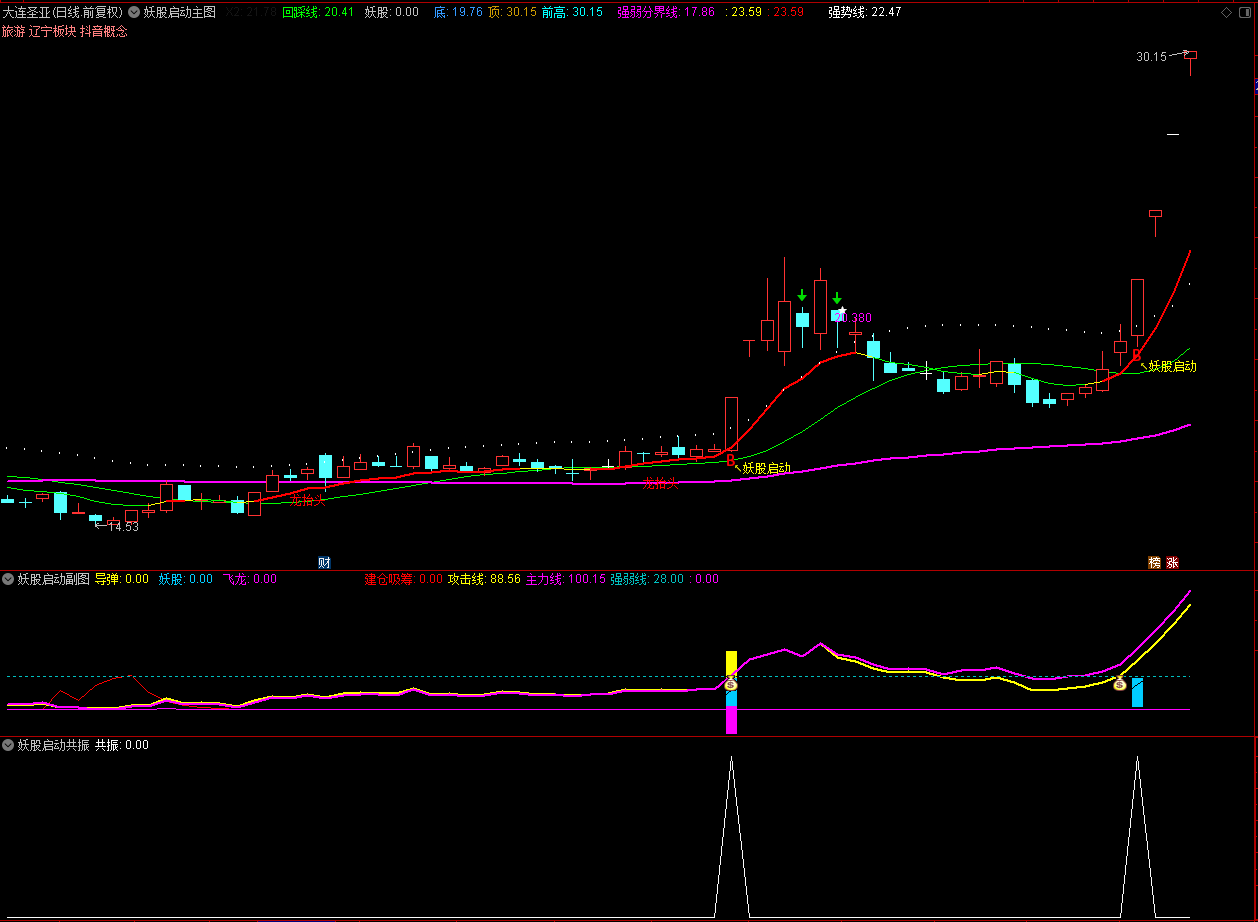Click the 辽宁板块 sector tag
This screenshot has width=1258, height=922.
pyautogui.click(x=53, y=31)
